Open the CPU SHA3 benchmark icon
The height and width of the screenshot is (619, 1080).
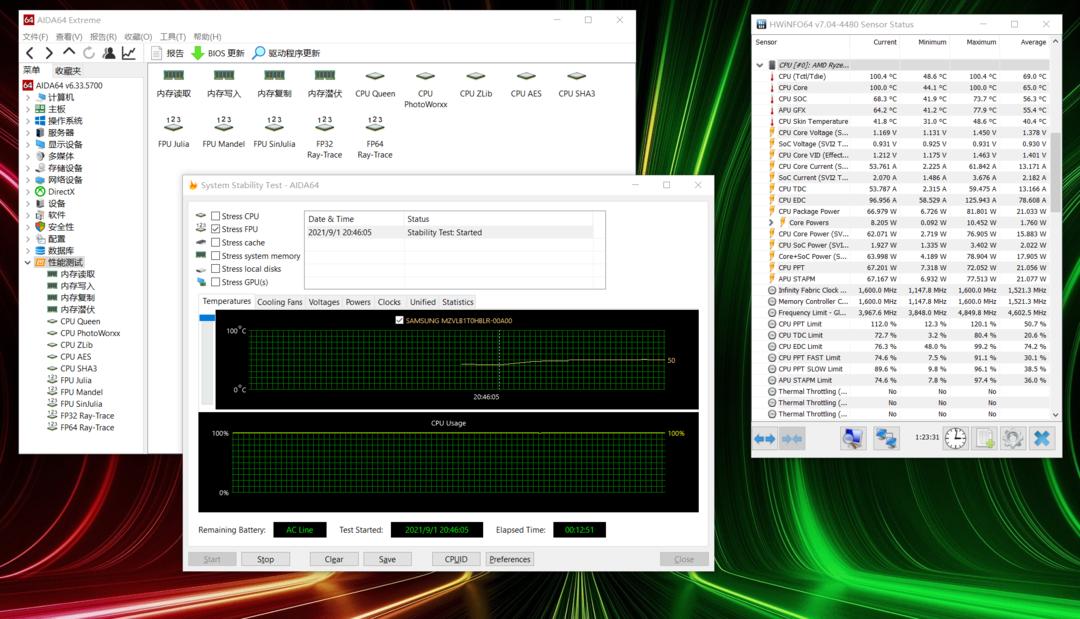(577, 84)
